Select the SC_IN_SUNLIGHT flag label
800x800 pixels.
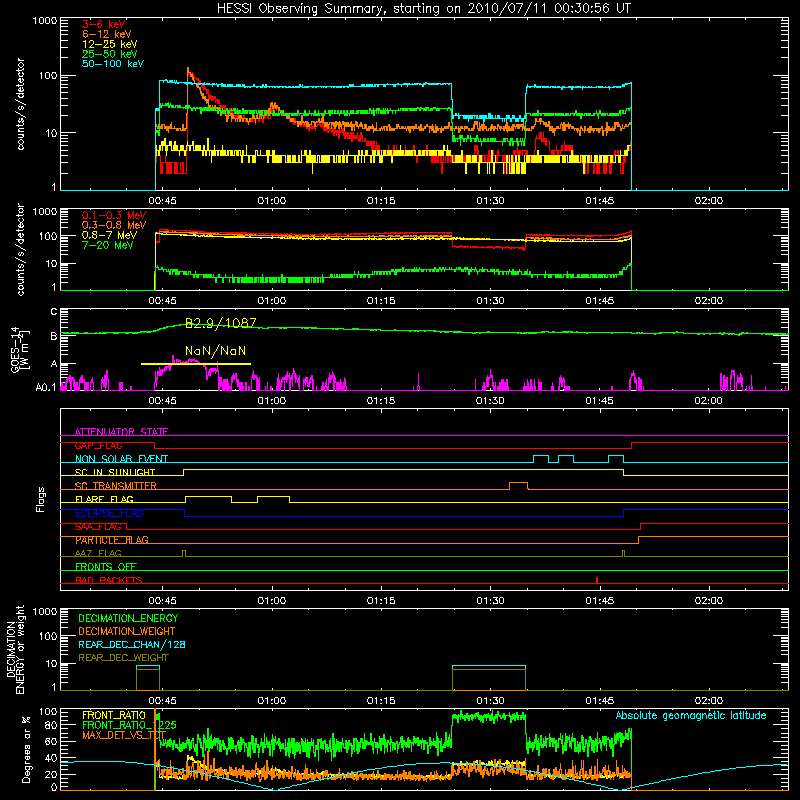pos(115,472)
